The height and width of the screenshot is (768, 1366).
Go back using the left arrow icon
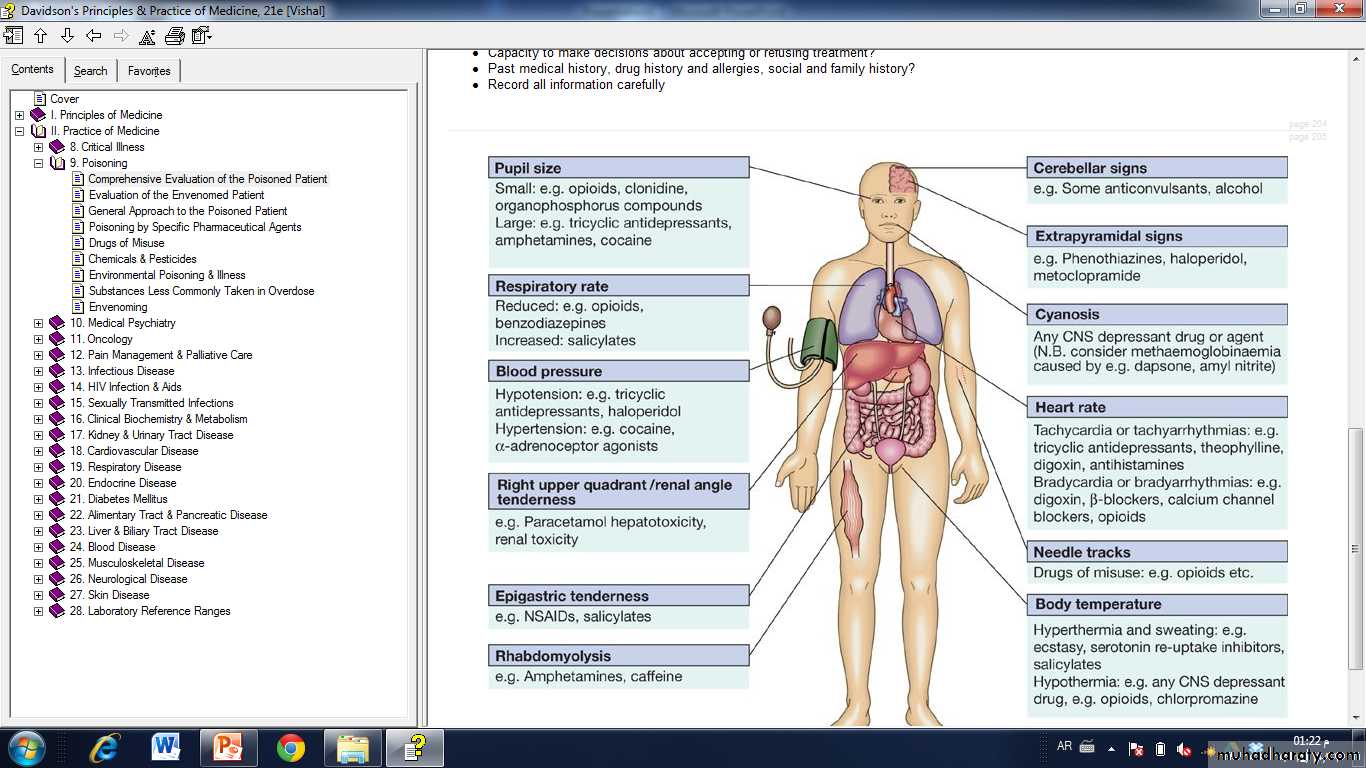click(94, 36)
